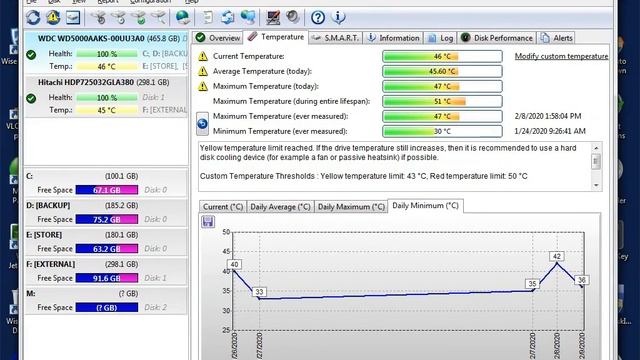This screenshot has width=640, height=360.
Task: Go to the Alerts tab
Action: pyautogui.click(x=556, y=38)
